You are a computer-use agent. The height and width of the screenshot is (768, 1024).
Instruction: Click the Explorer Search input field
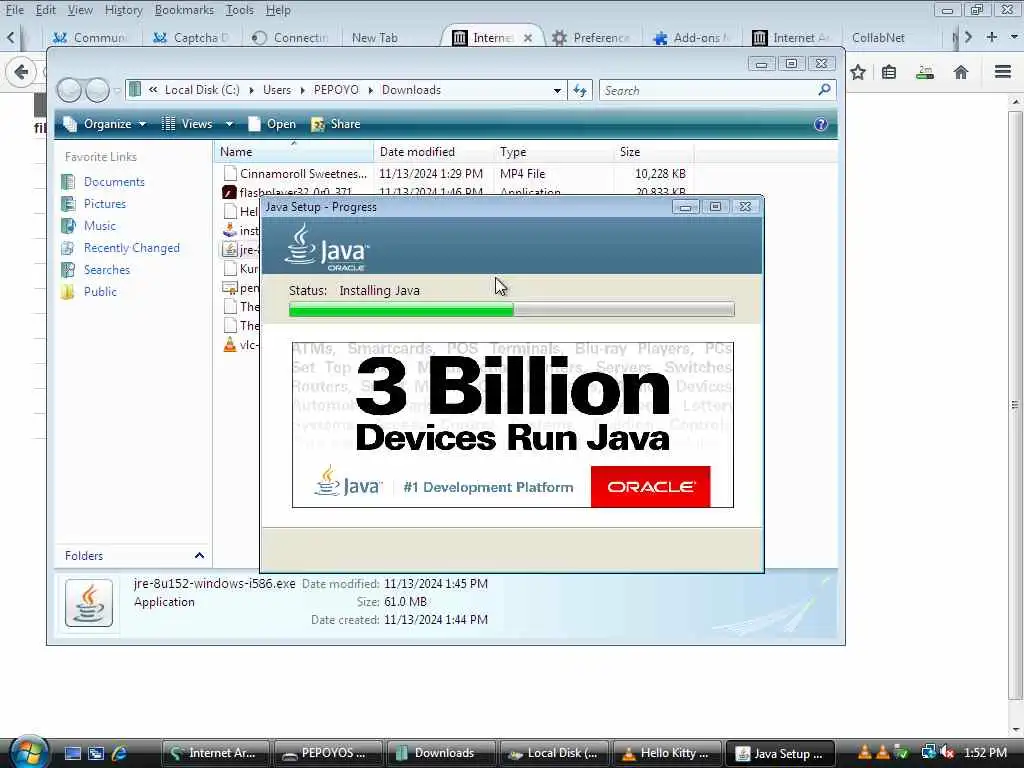point(709,90)
